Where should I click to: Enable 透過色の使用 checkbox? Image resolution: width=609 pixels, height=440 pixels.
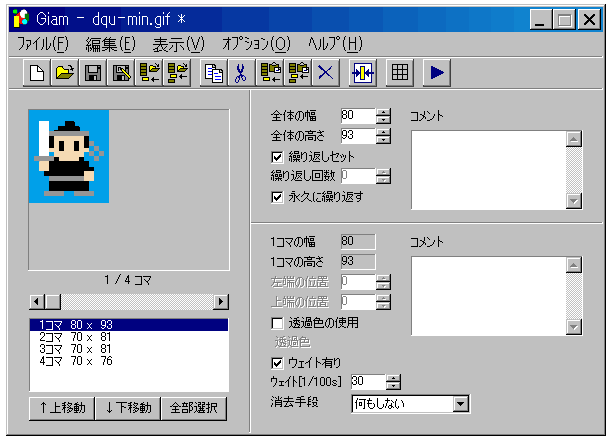click(277, 323)
